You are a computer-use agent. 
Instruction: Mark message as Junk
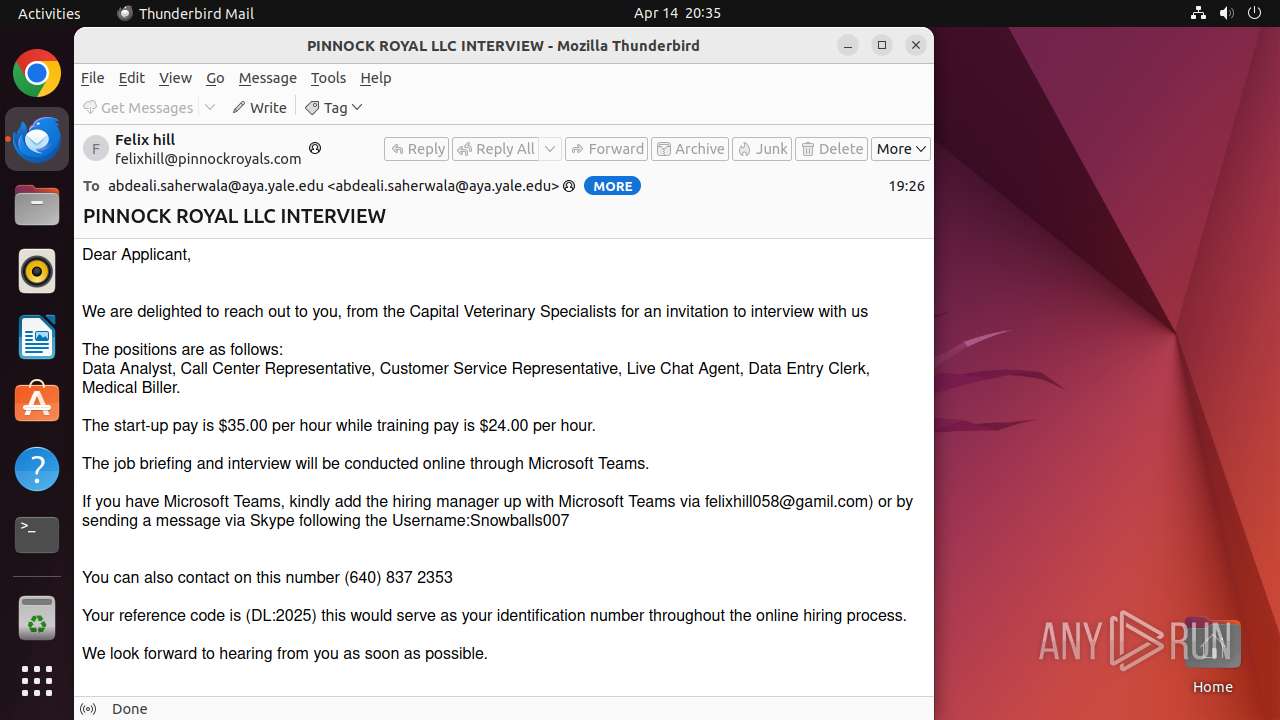coord(762,149)
